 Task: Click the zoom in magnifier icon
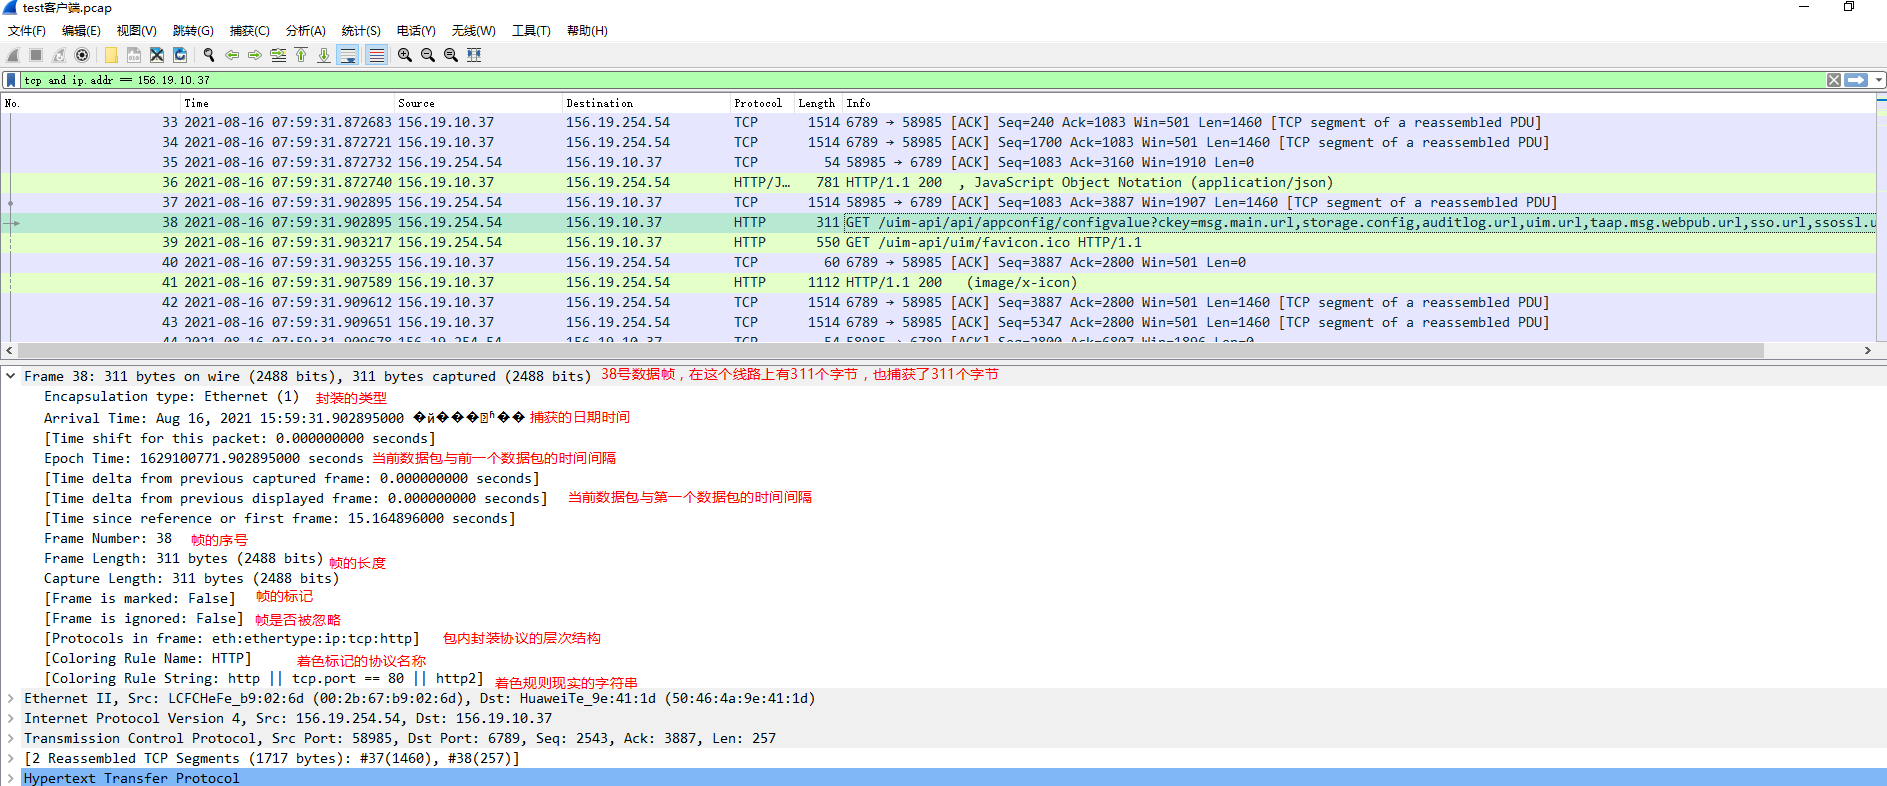click(405, 55)
